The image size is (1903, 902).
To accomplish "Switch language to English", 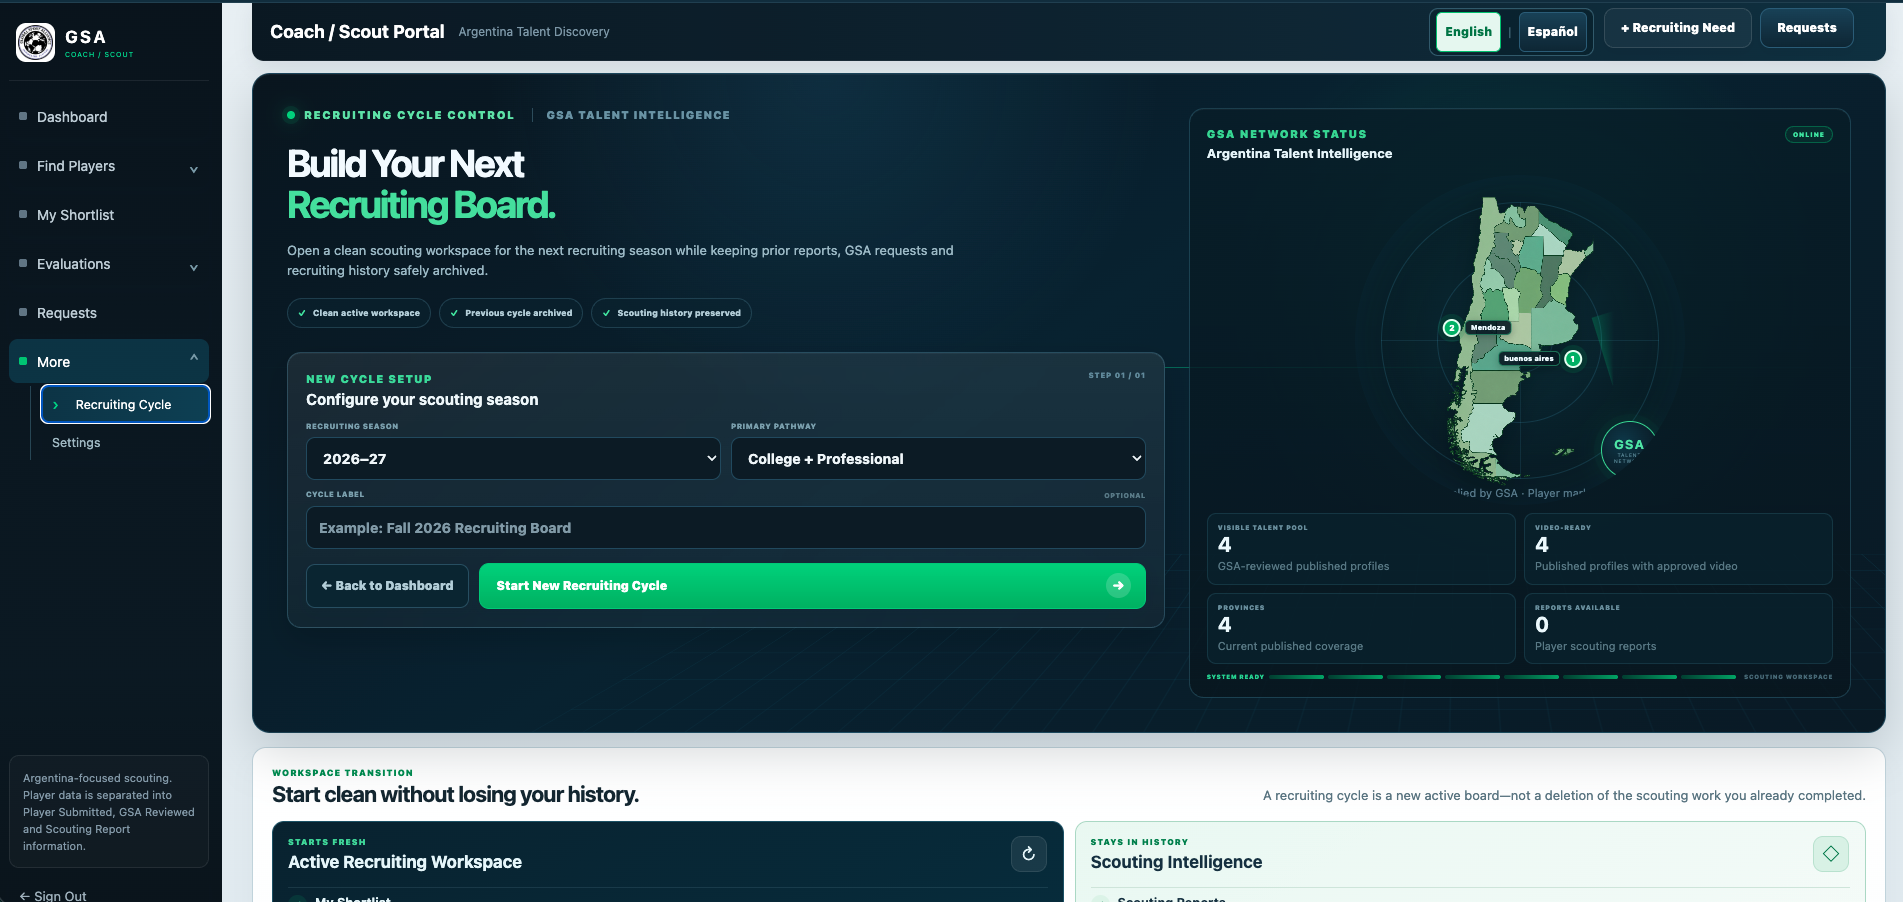I will pyautogui.click(x=1468, y=32).
